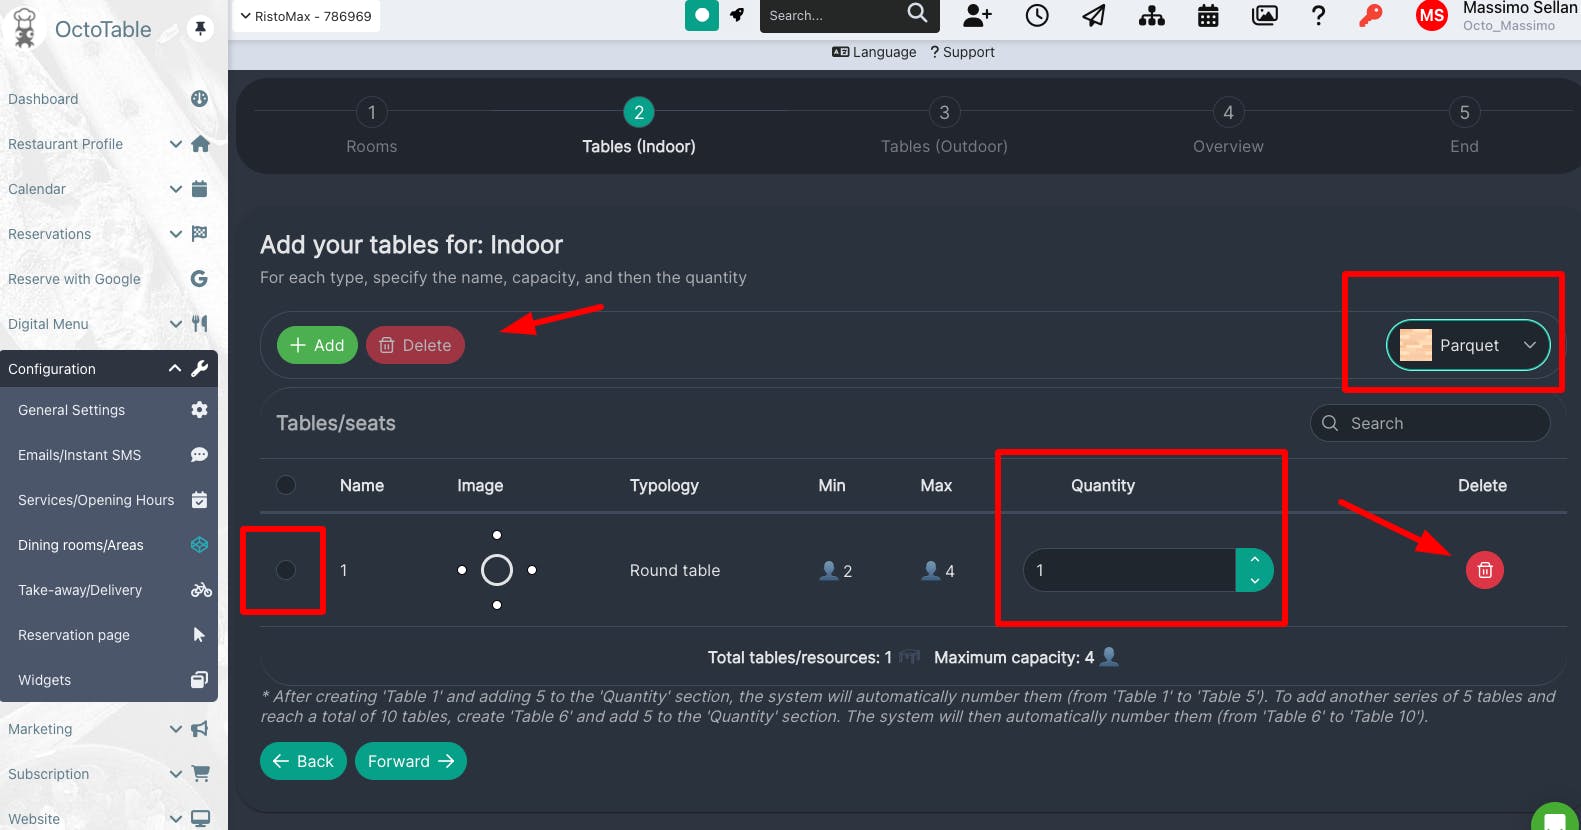Click the search magnifier icon
This screenshot has width=1581, height=830.
point(917,13)
